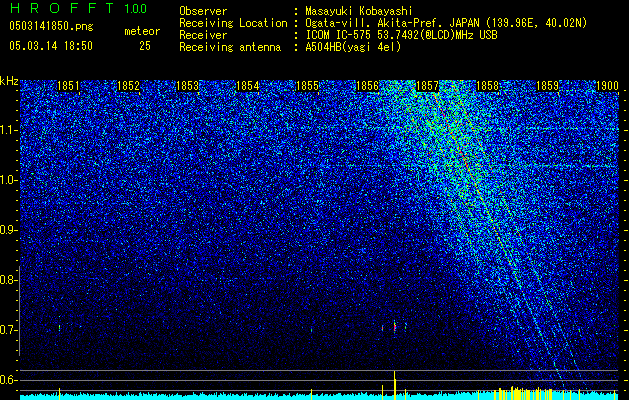Click the 1854 time axis marker
The width and height of the screenshot is (629, 400).
[248, 86]
